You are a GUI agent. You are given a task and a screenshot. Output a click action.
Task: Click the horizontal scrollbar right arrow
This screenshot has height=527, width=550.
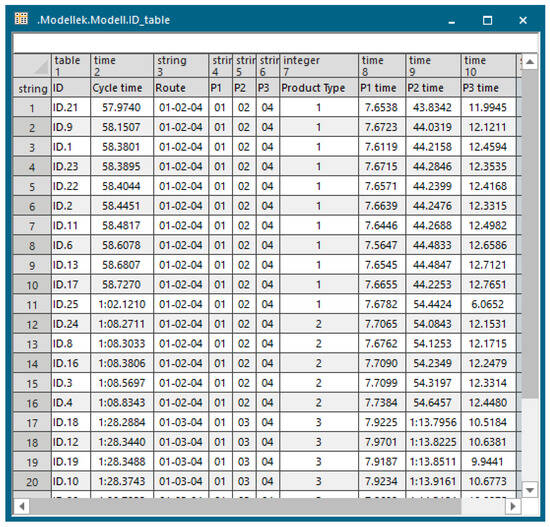pyautogui.click(x=513, y=506)
